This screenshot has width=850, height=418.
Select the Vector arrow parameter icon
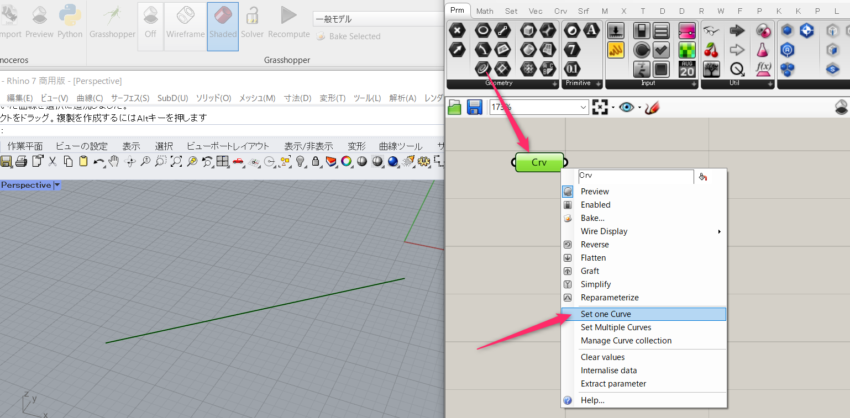coord(458,49)
